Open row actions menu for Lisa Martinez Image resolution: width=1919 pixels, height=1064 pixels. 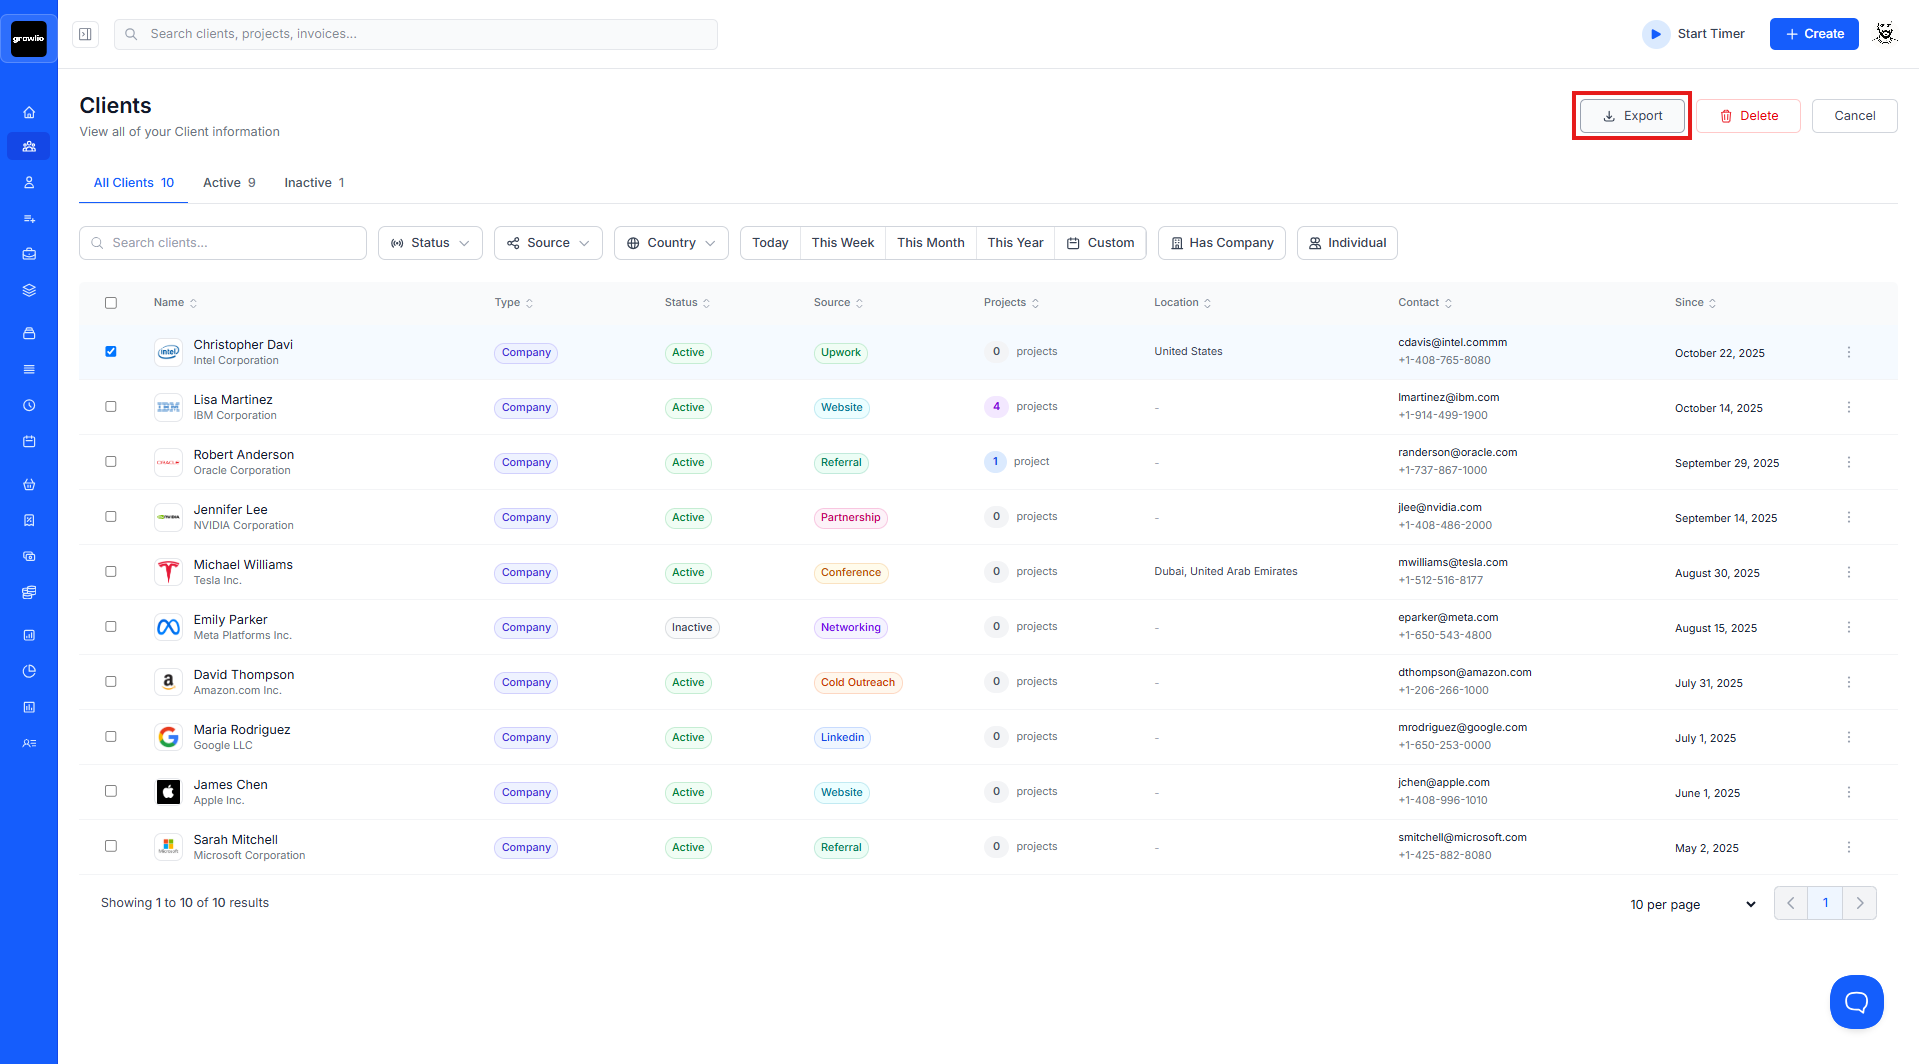click(x=1848, y=407)
